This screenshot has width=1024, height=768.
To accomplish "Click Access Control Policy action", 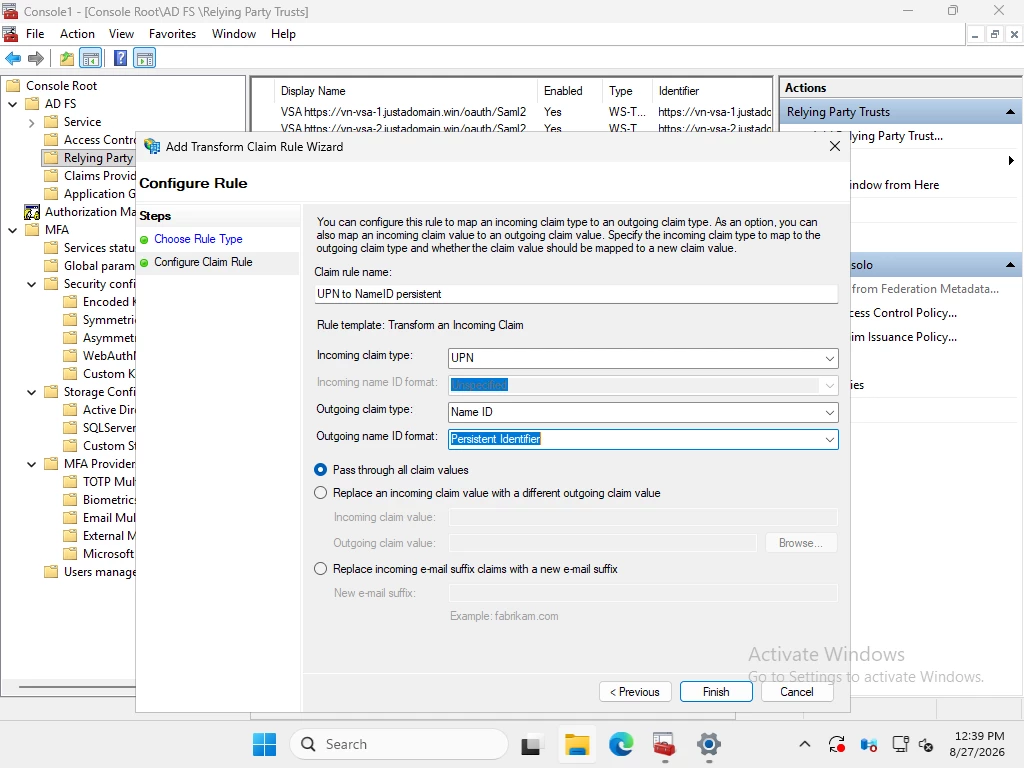I will point(904,313).
